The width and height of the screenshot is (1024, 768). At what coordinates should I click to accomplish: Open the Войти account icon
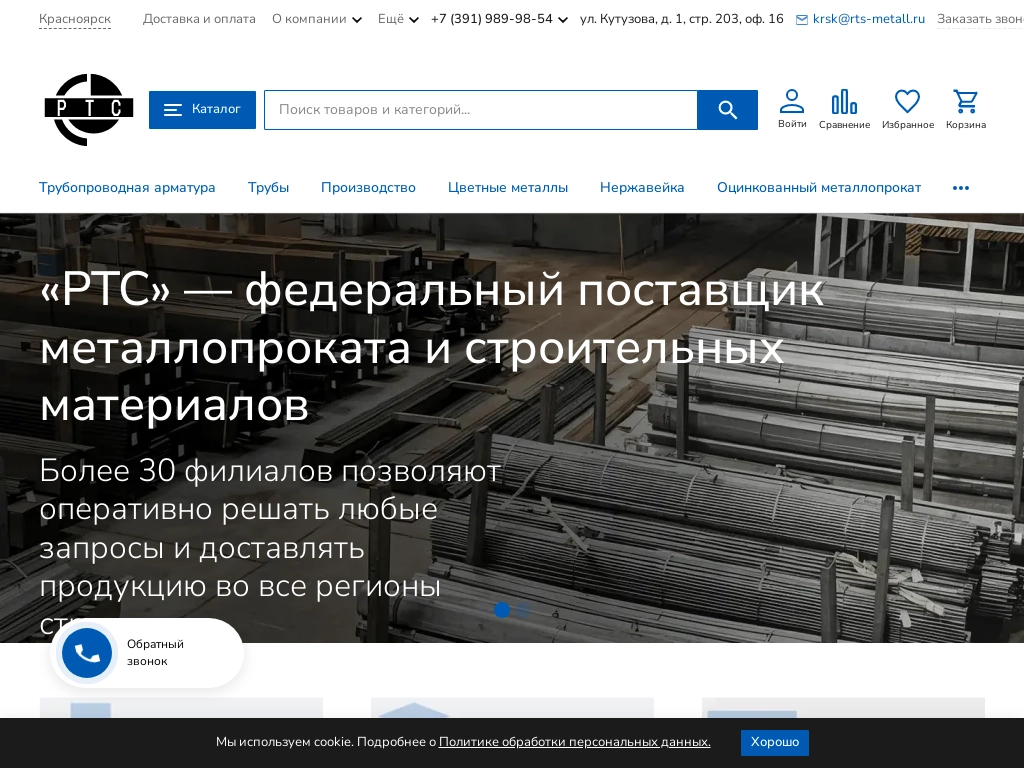click(791, 101)
